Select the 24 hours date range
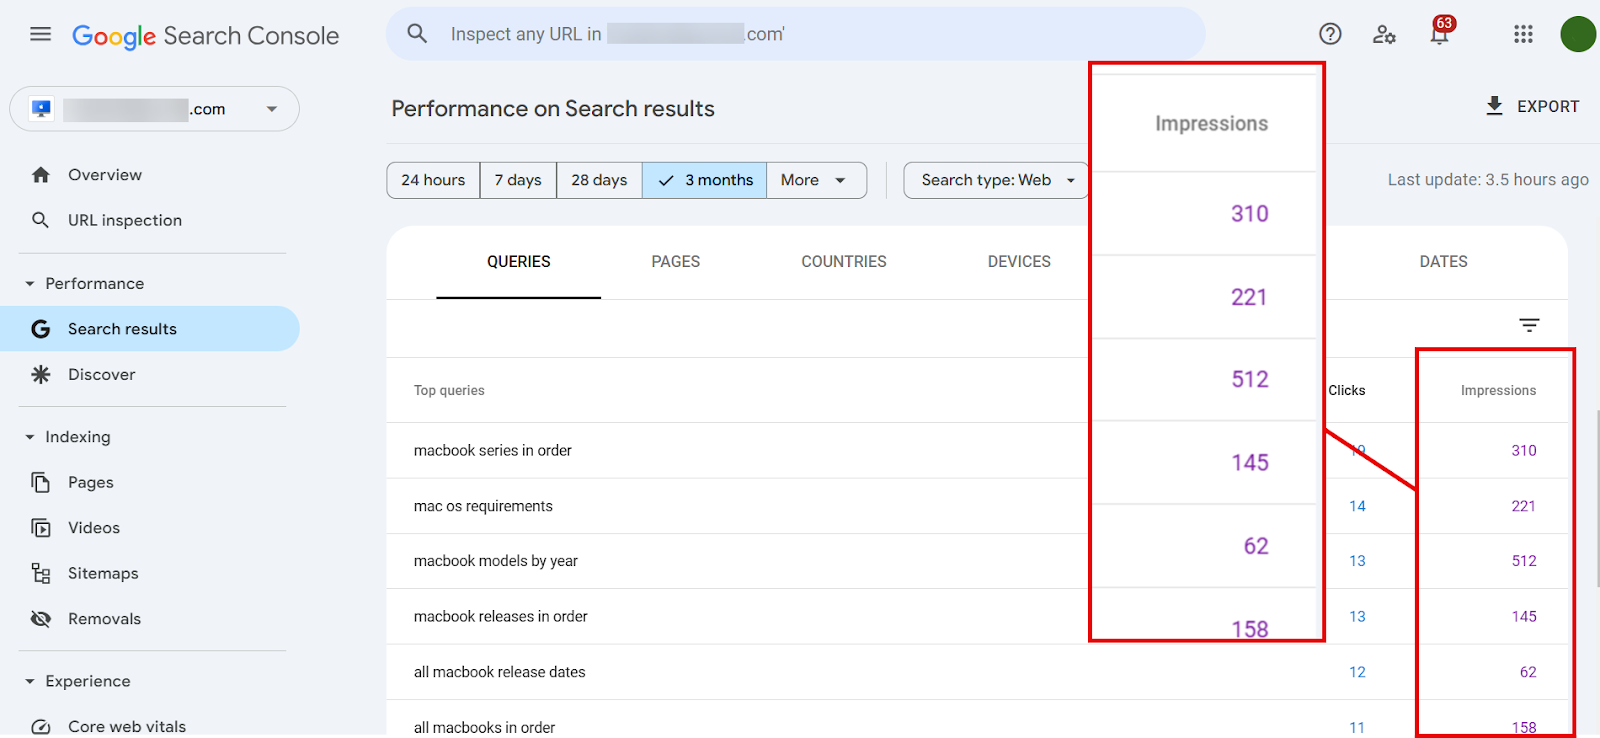The width and height of the screenshot is (1600, 738). point(433,180)
